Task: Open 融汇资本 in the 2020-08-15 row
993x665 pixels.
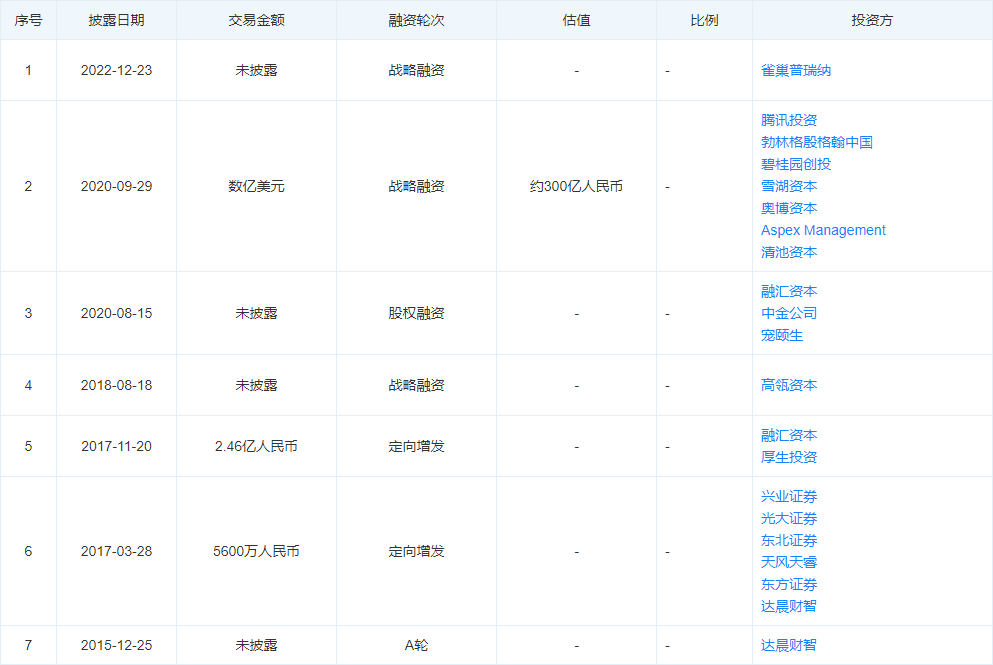Action: (x=788, y=291)
